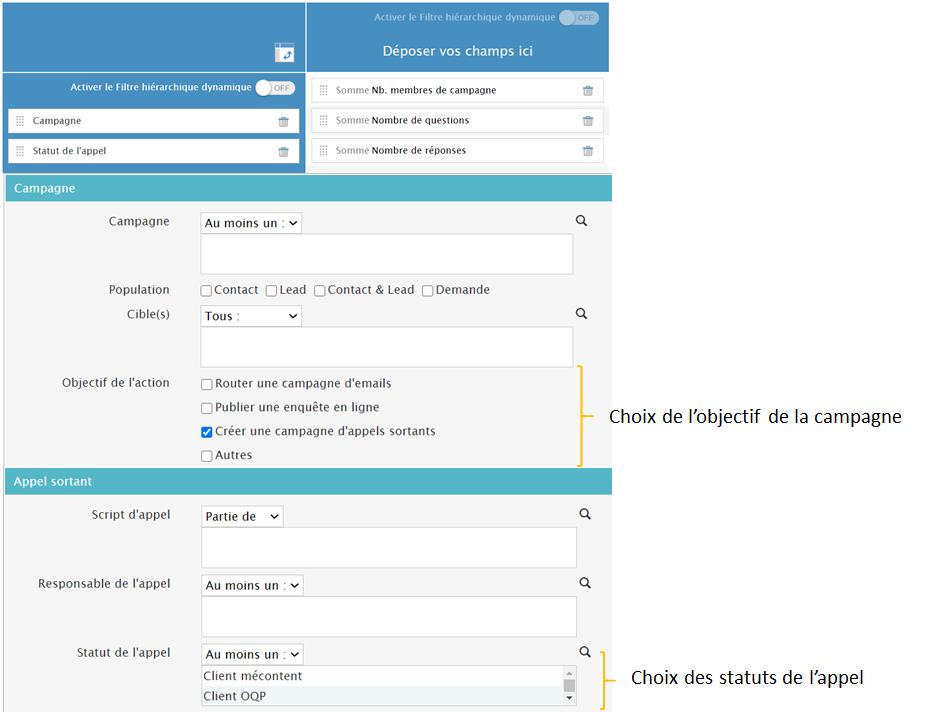Uncheck Créer une campagne d'appels sortants
Screen dimensions: 938x712
click(x=207, y=432)
